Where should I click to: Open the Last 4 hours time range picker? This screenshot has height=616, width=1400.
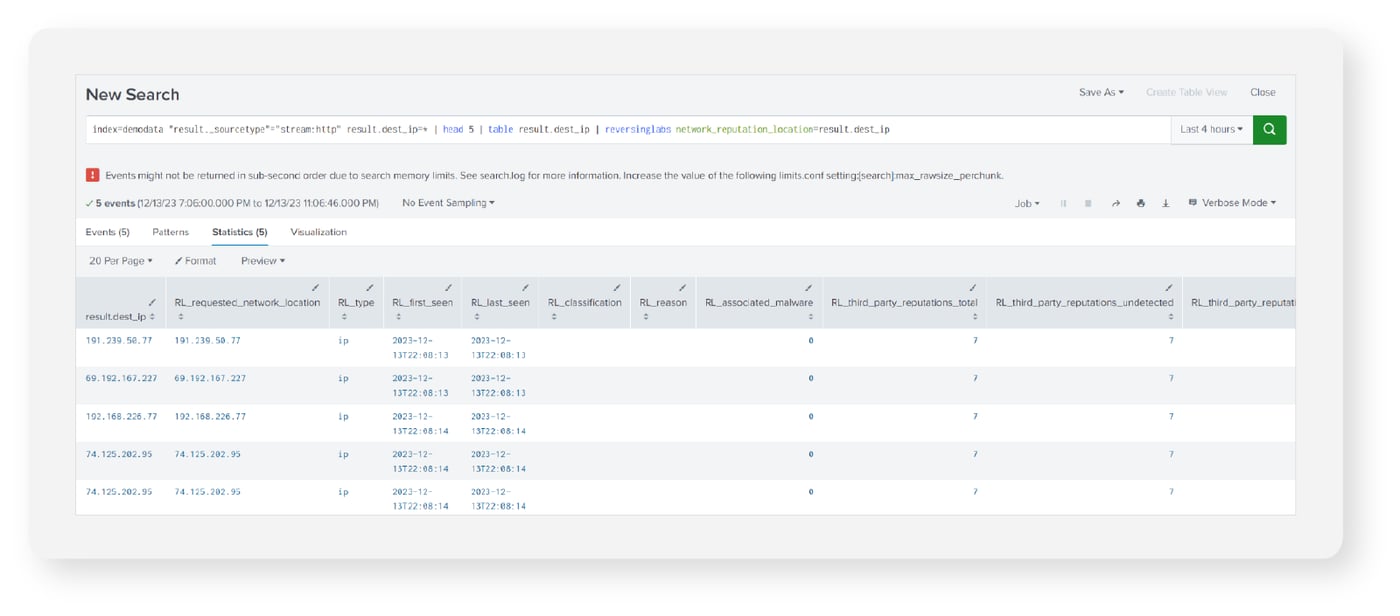click(1212, 129)
